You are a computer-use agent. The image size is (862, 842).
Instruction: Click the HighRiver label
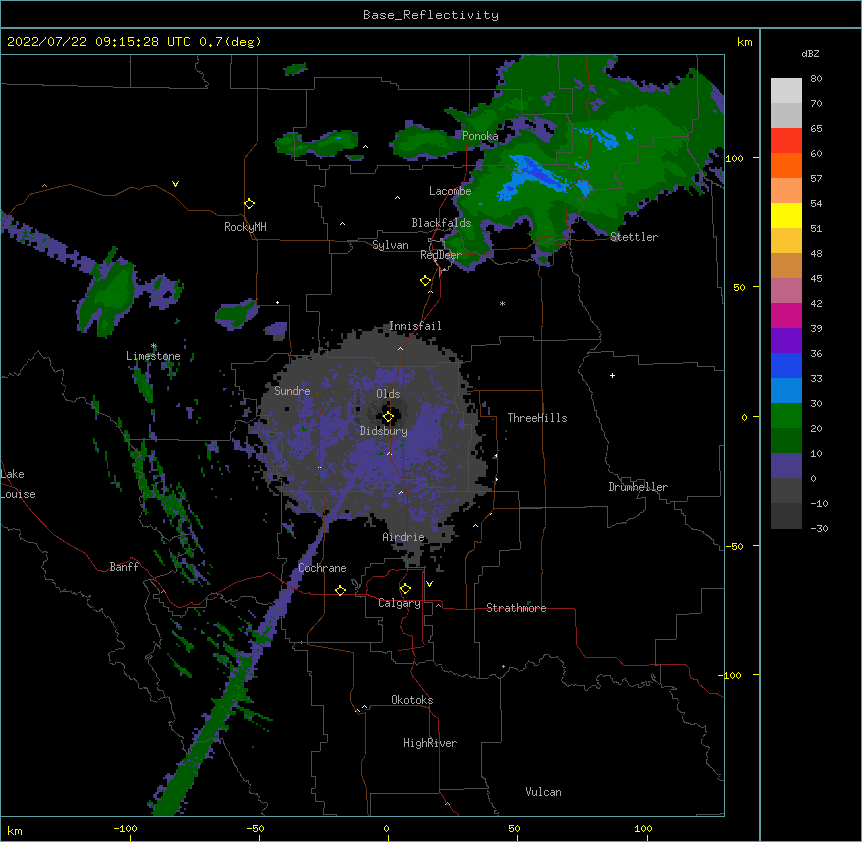coord(430,743)
